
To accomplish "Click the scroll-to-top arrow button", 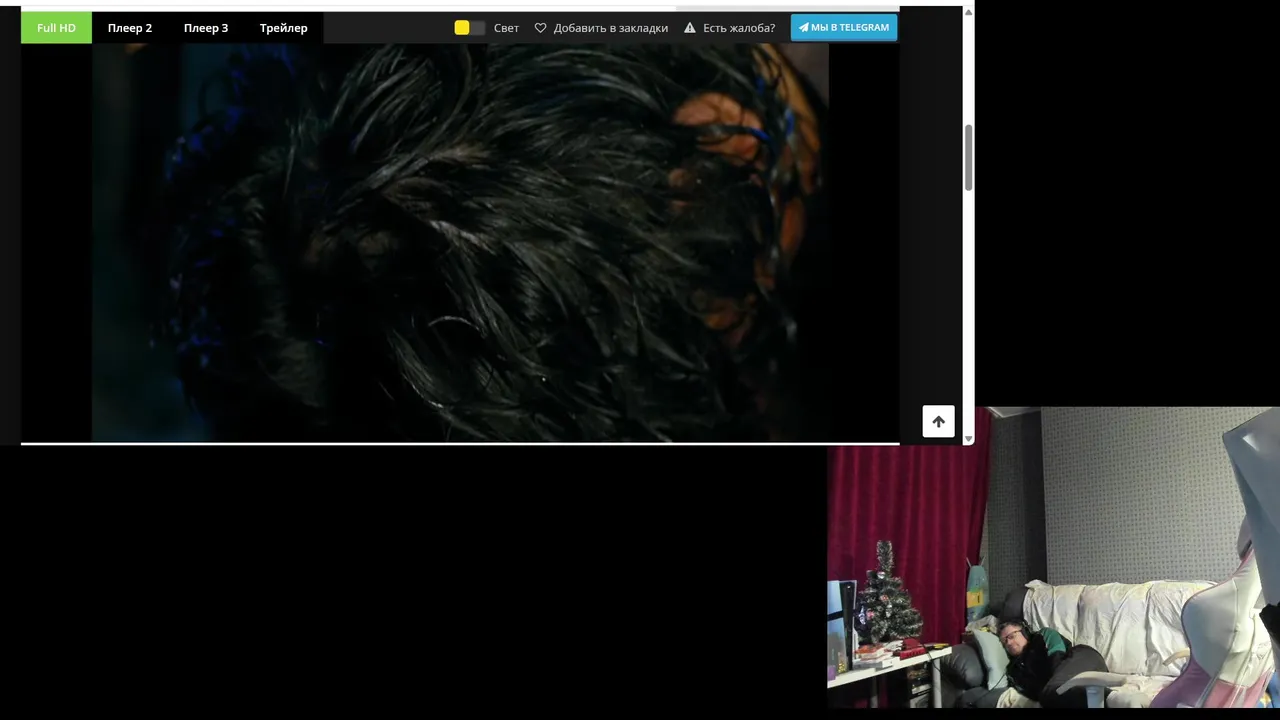I will pyautogui.click(x=938, y=421).
